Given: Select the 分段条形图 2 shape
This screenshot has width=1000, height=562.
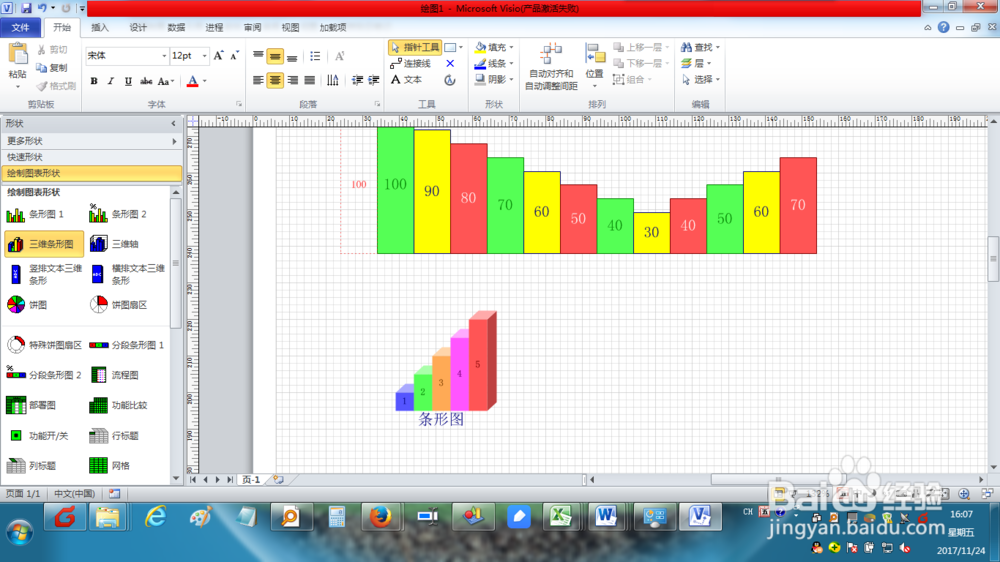Looking at the screenshot, I should [44, 375].
